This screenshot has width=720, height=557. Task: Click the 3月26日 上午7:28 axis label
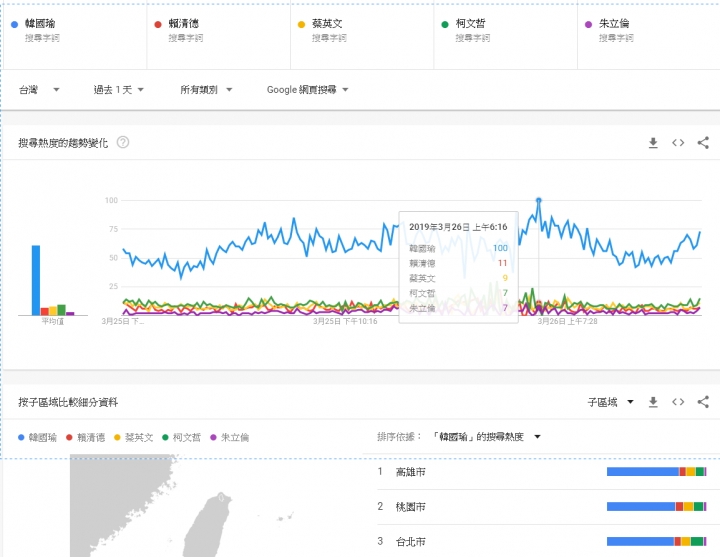pyautogui.click(x=568, y=321)
